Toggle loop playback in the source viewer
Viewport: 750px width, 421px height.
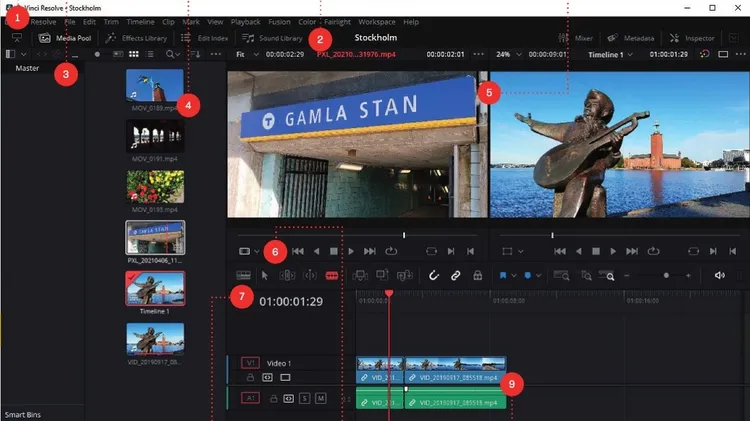(x=391, y=251)
